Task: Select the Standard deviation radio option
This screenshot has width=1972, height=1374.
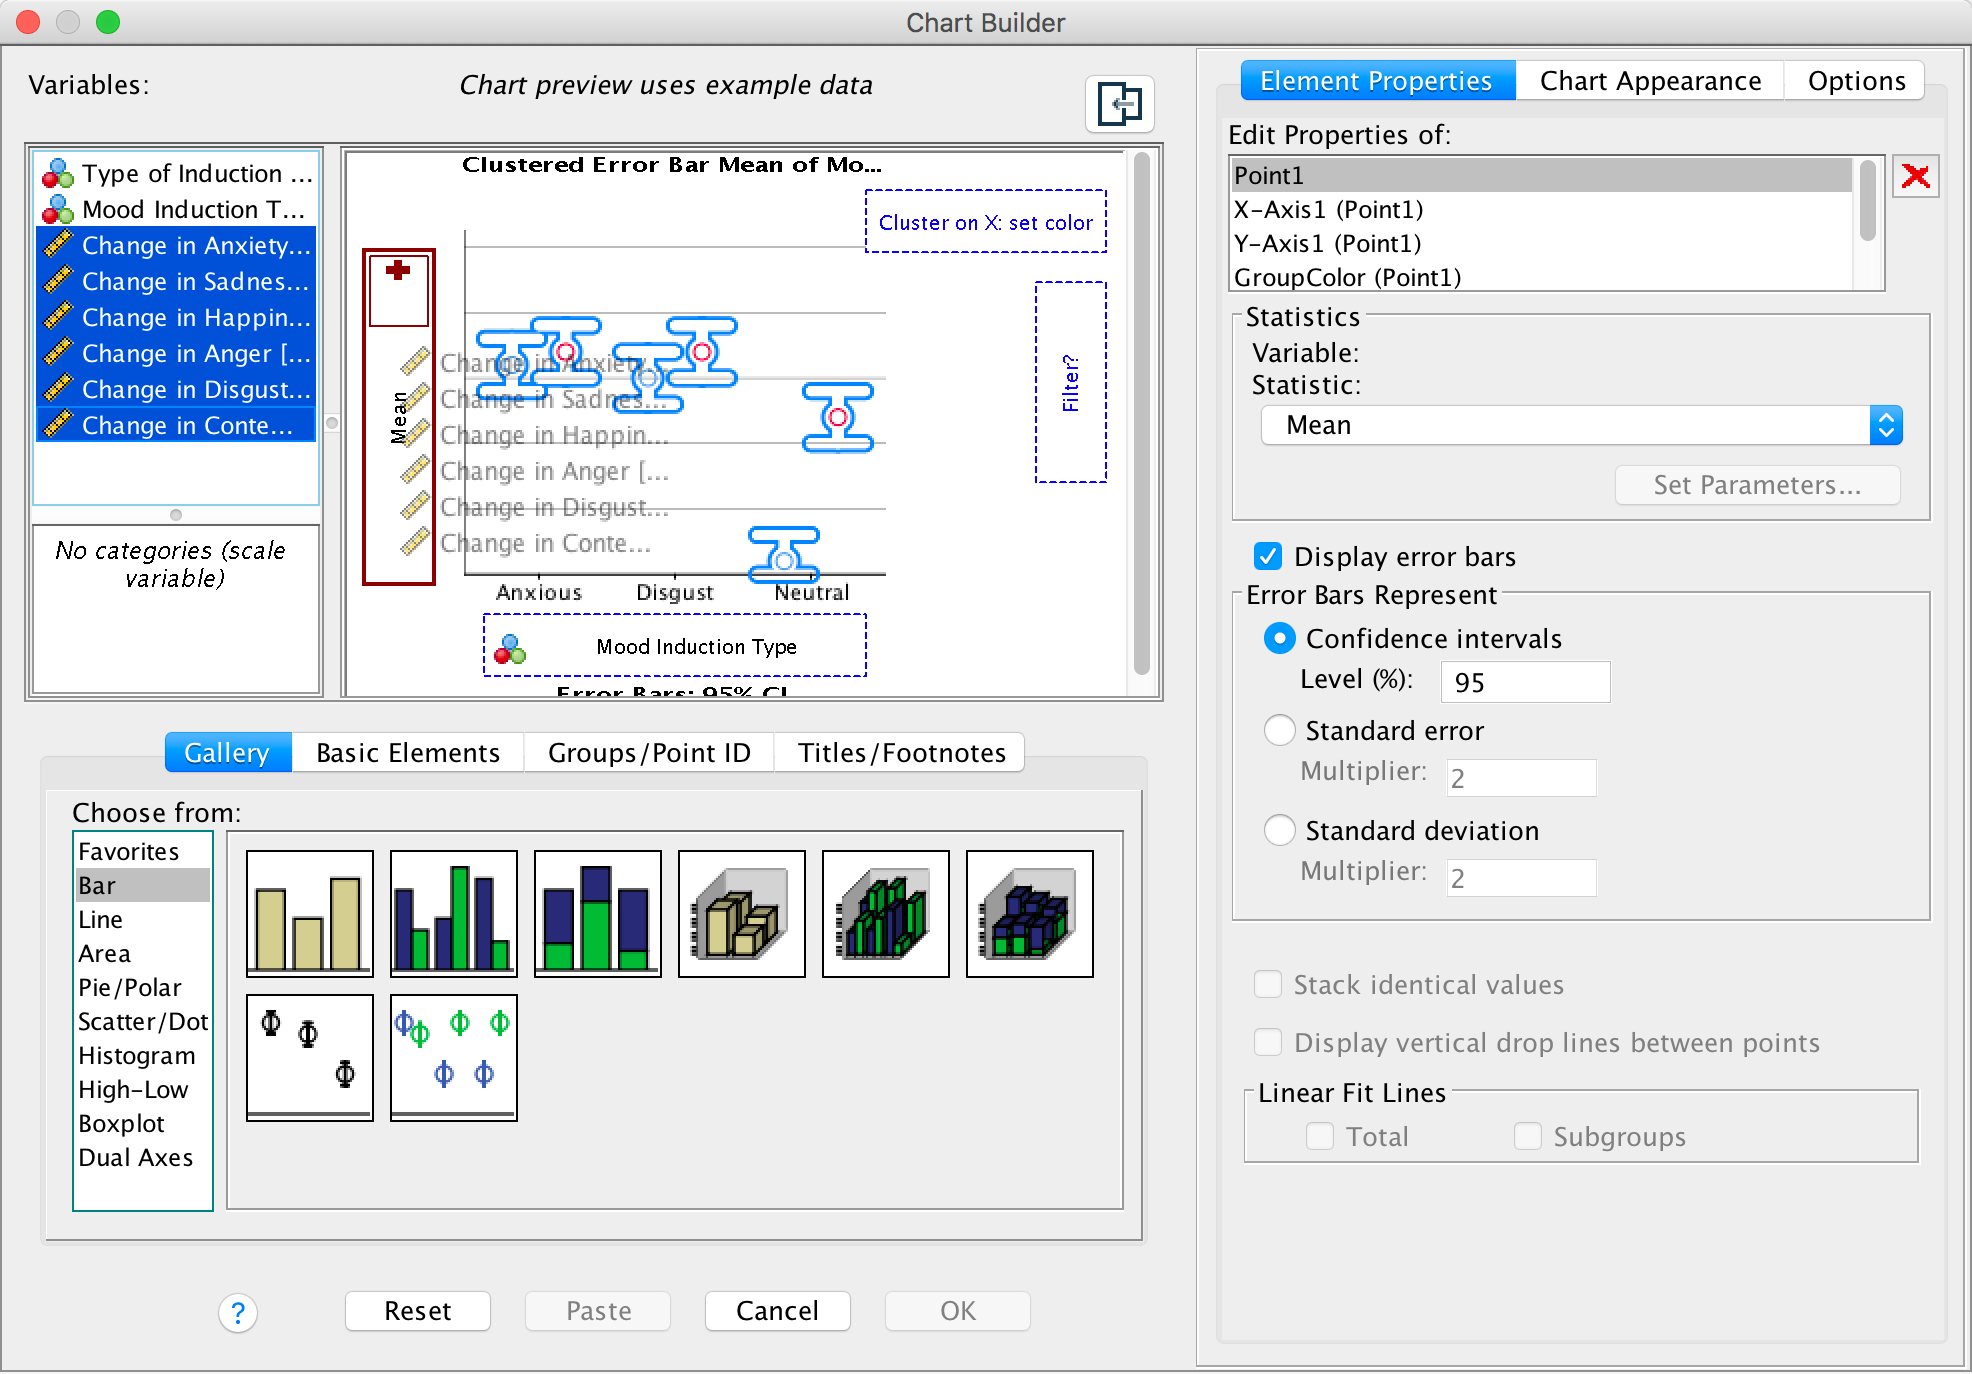Action: 1279,830
